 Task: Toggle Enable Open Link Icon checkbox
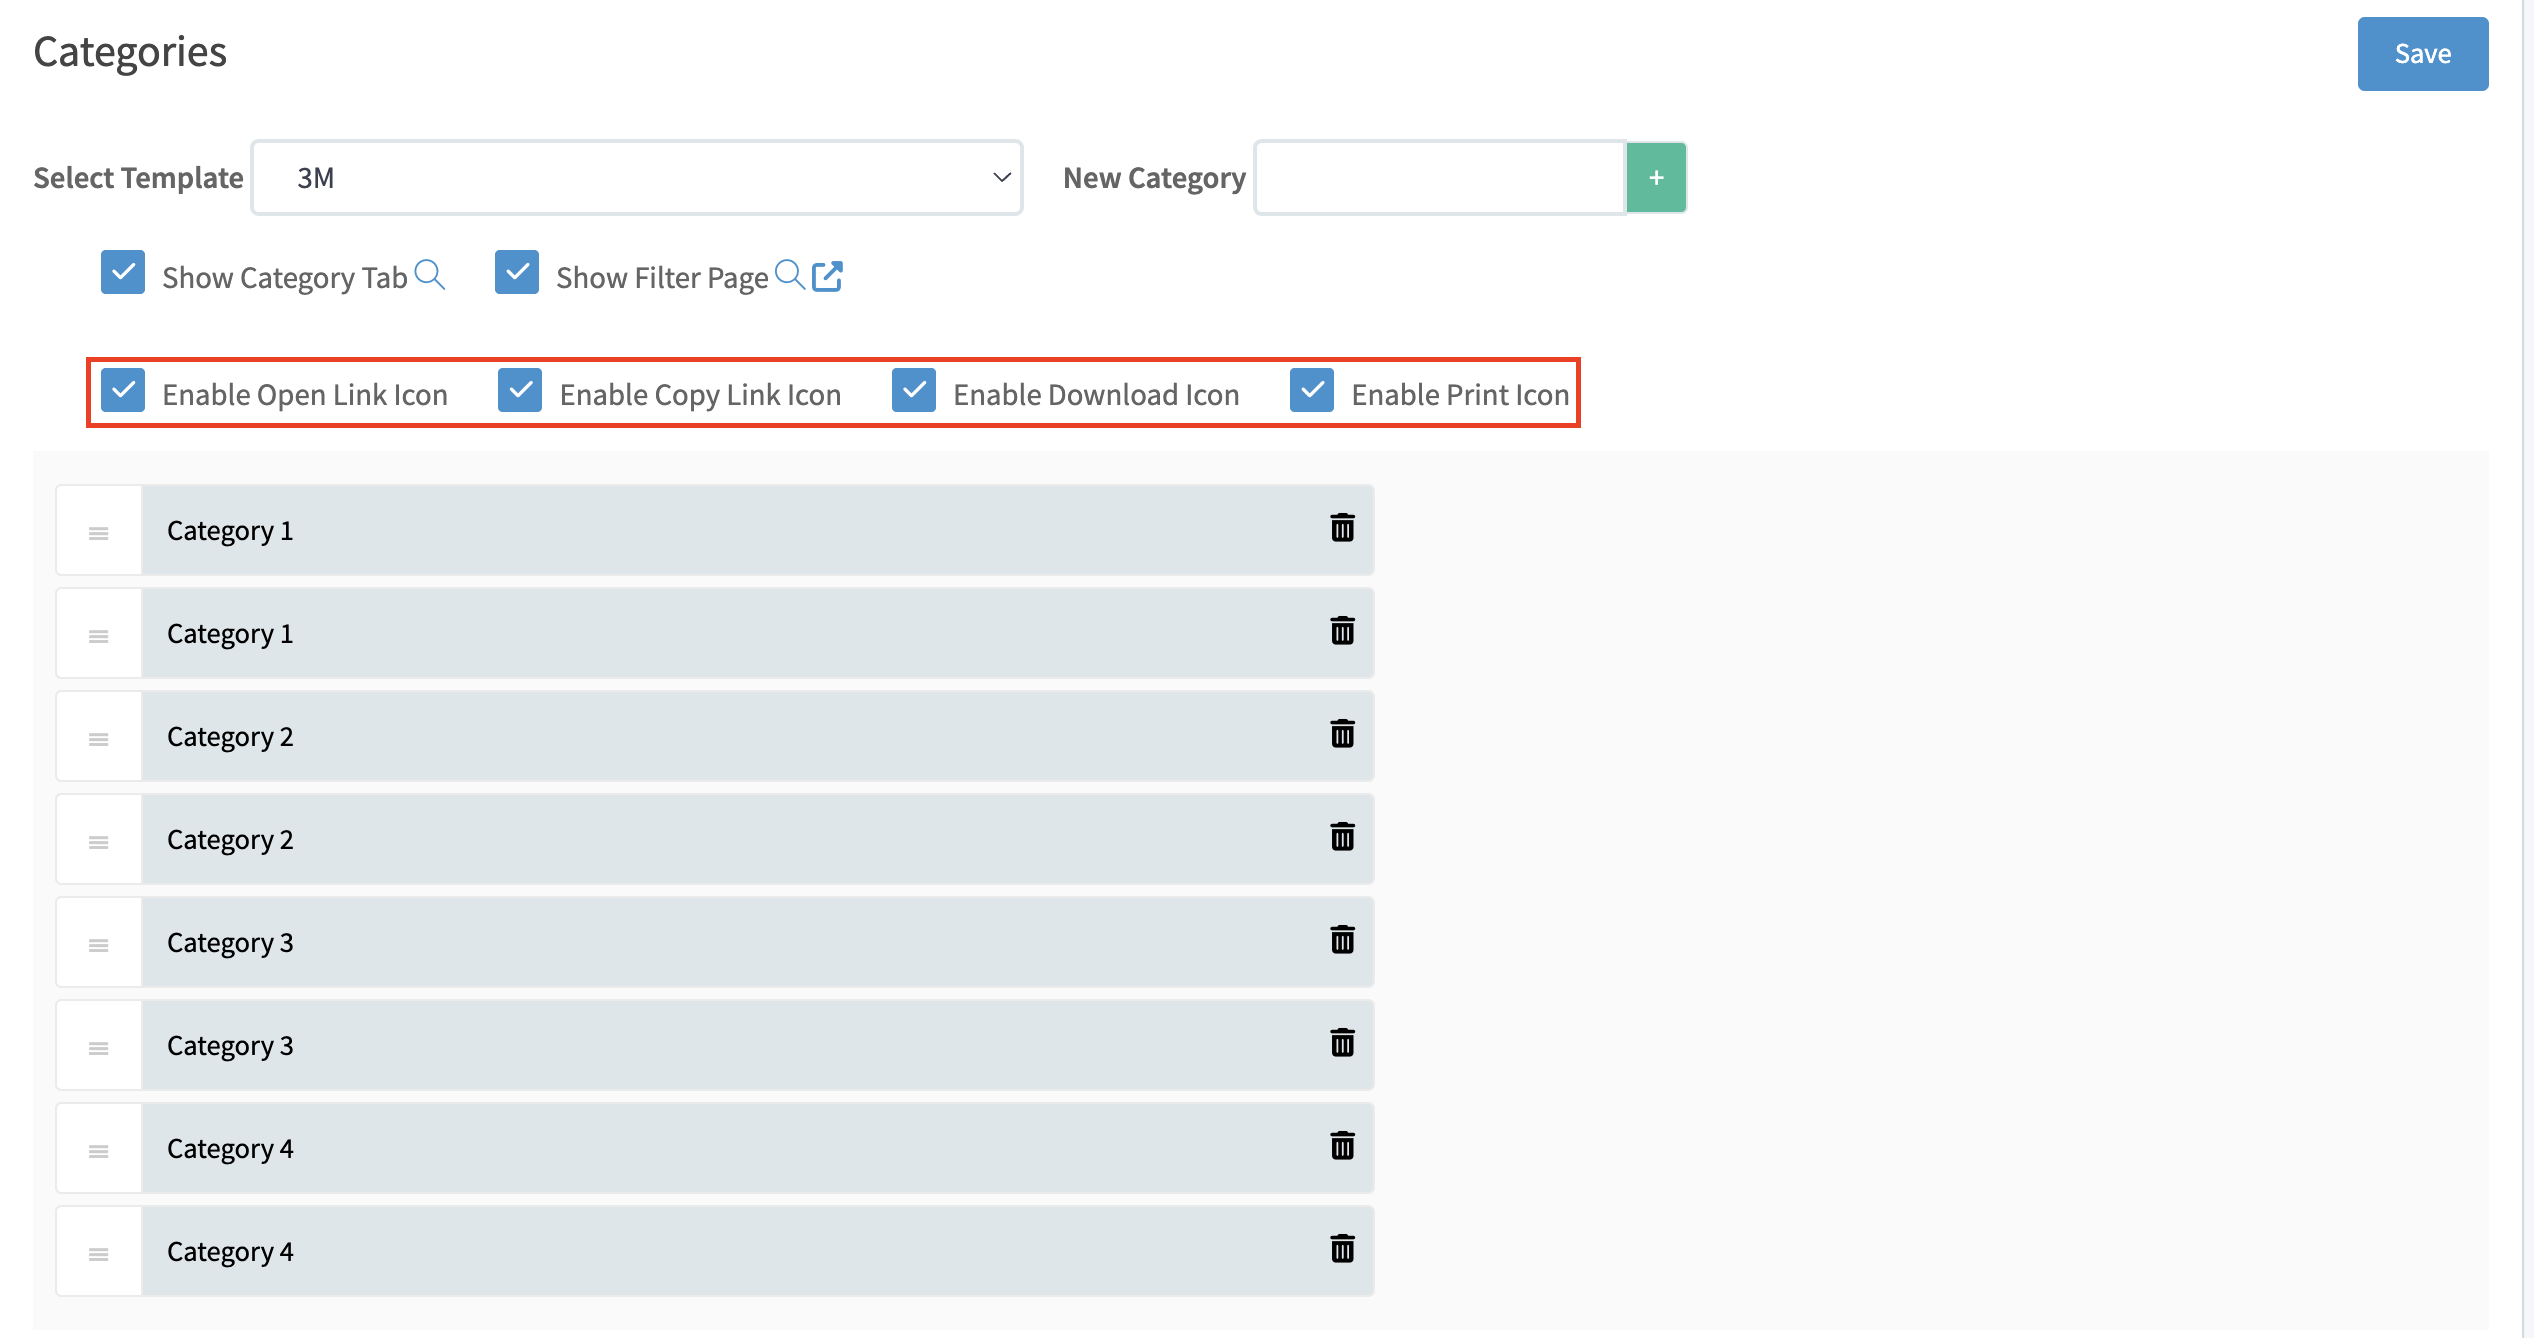pos(123,390)
